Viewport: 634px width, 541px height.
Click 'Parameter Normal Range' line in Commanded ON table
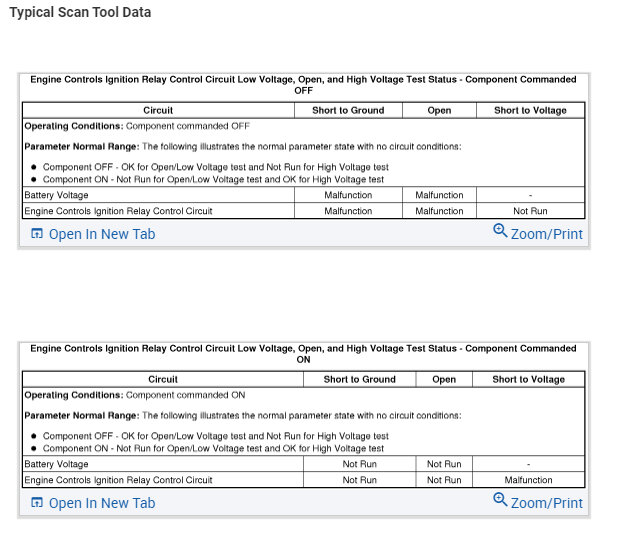point(243,416)
